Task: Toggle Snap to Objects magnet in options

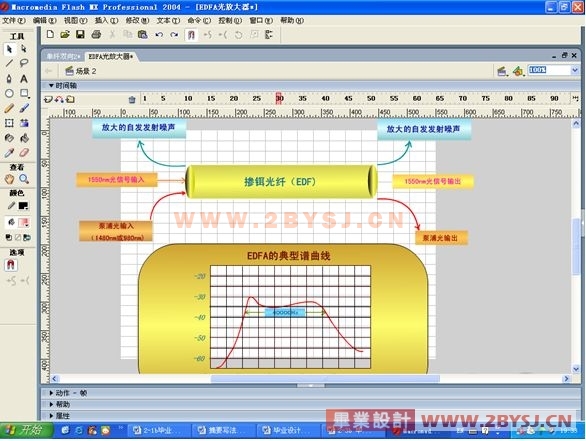Action: (x=10, y=265)
